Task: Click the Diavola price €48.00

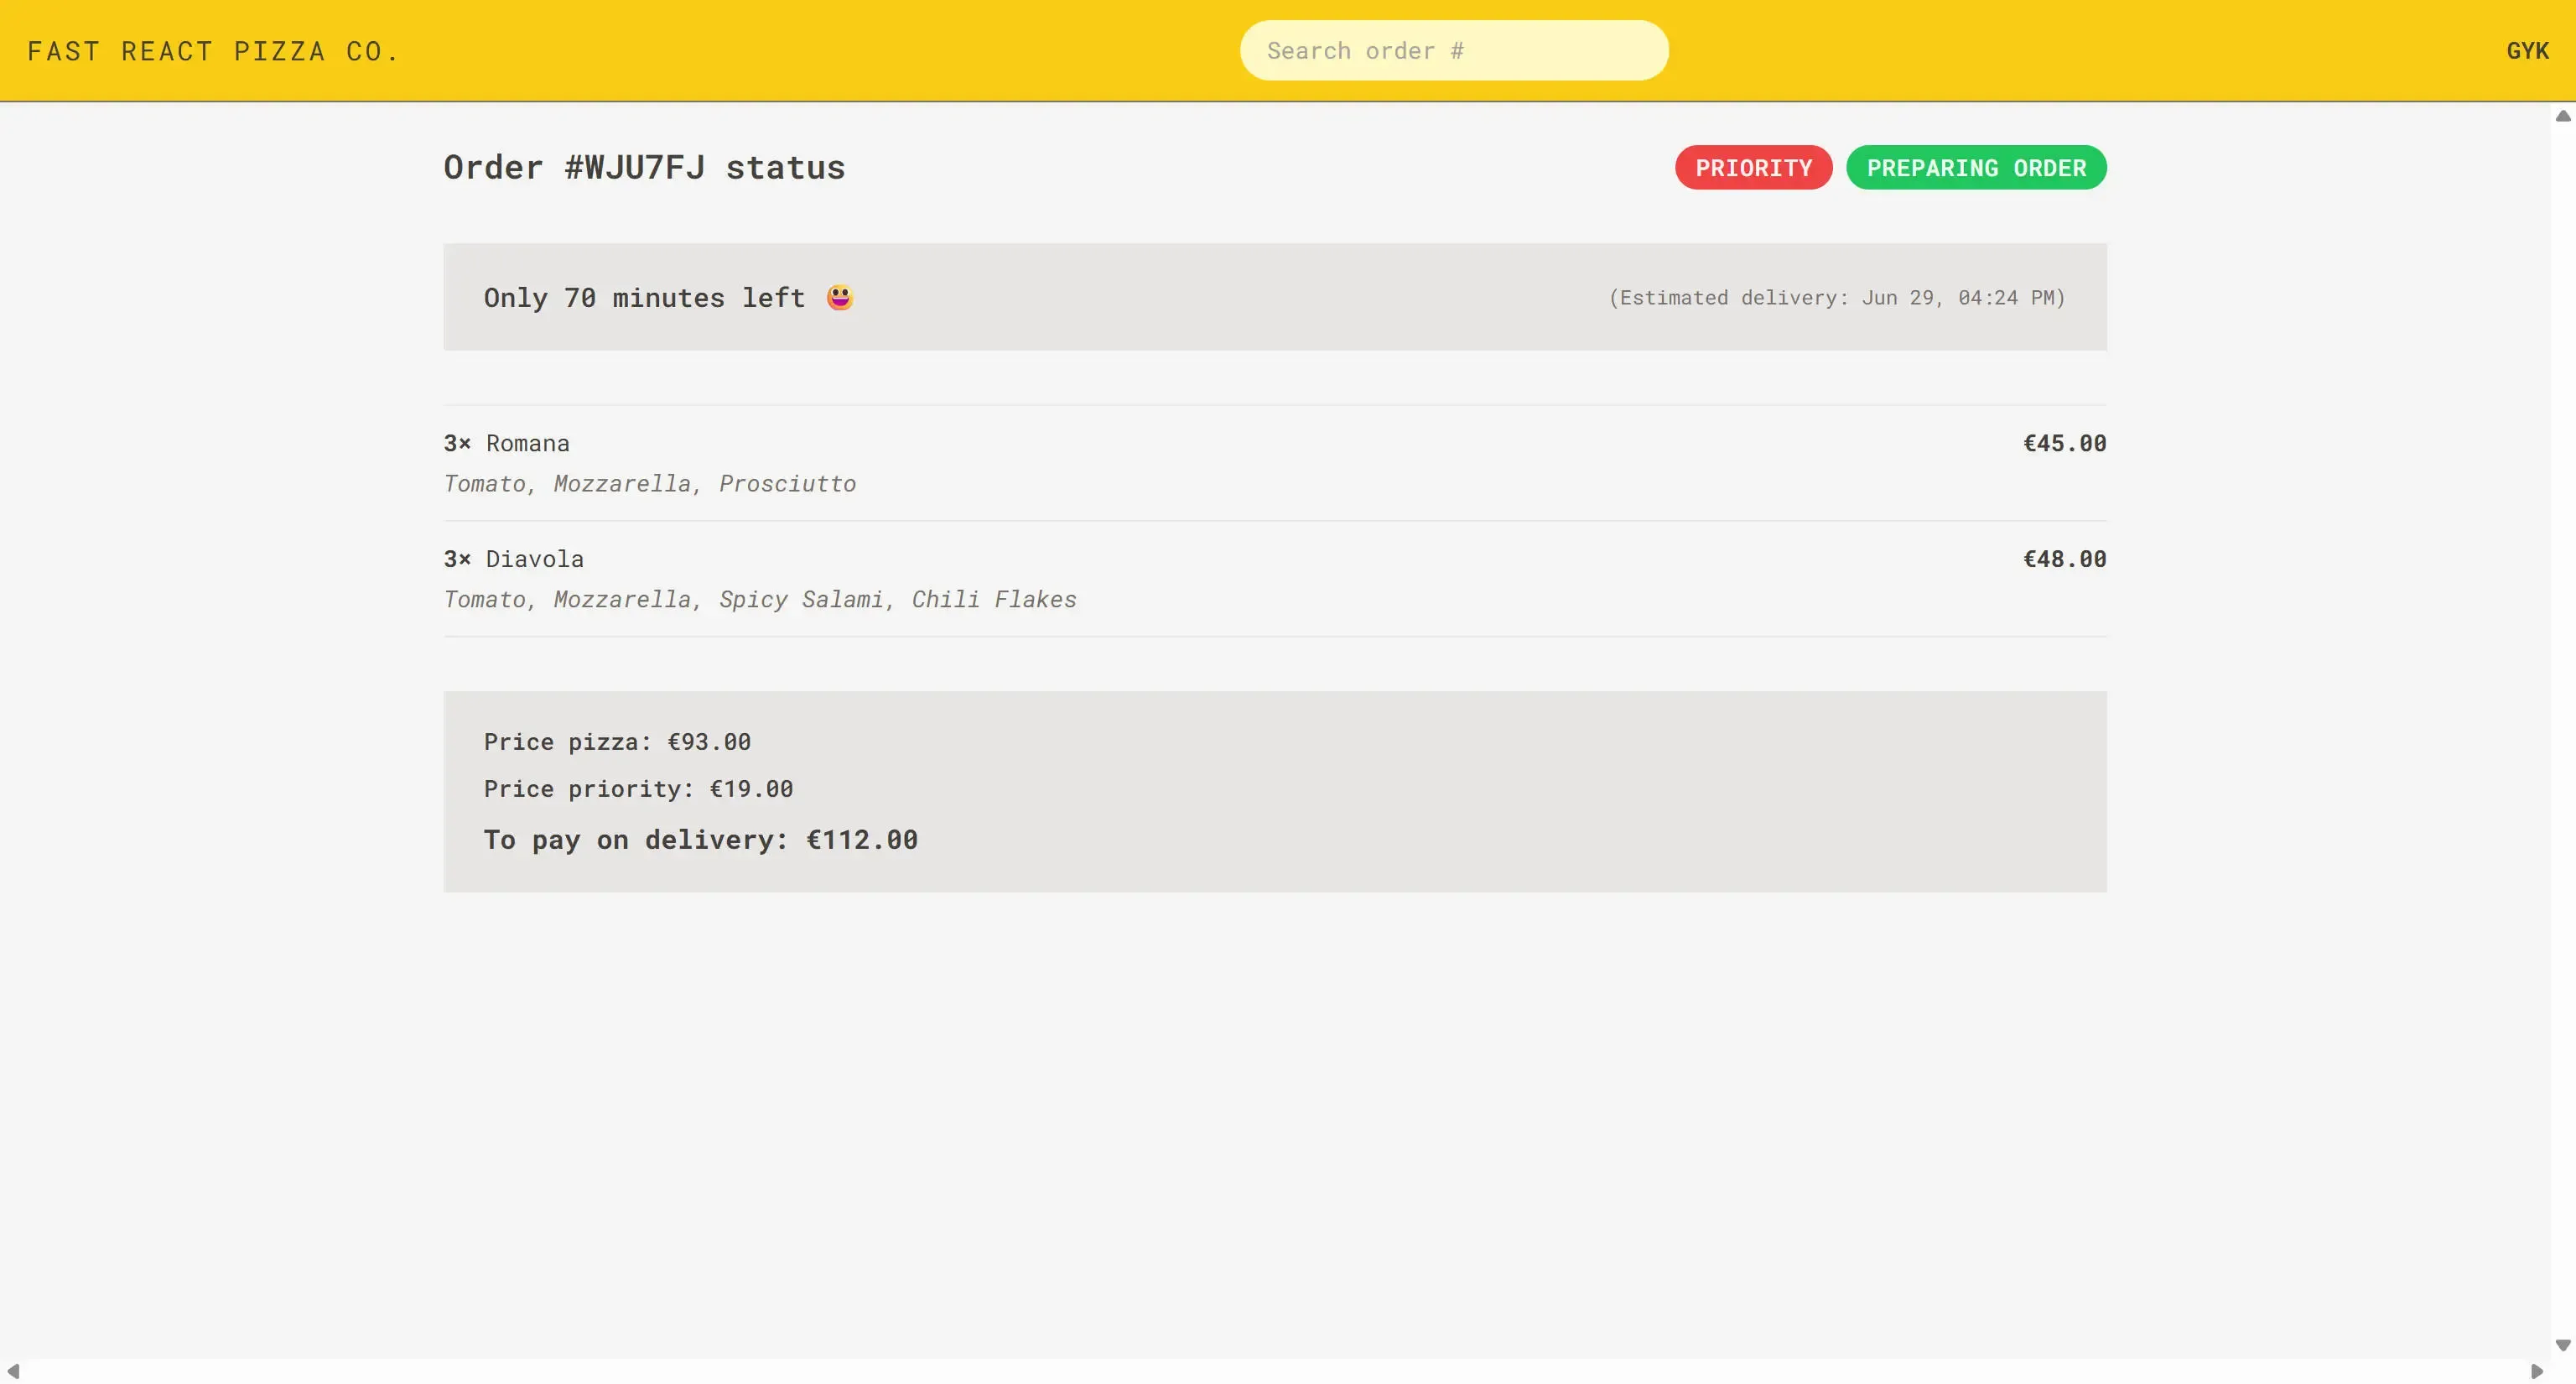Action: (x=2065, y=559)
